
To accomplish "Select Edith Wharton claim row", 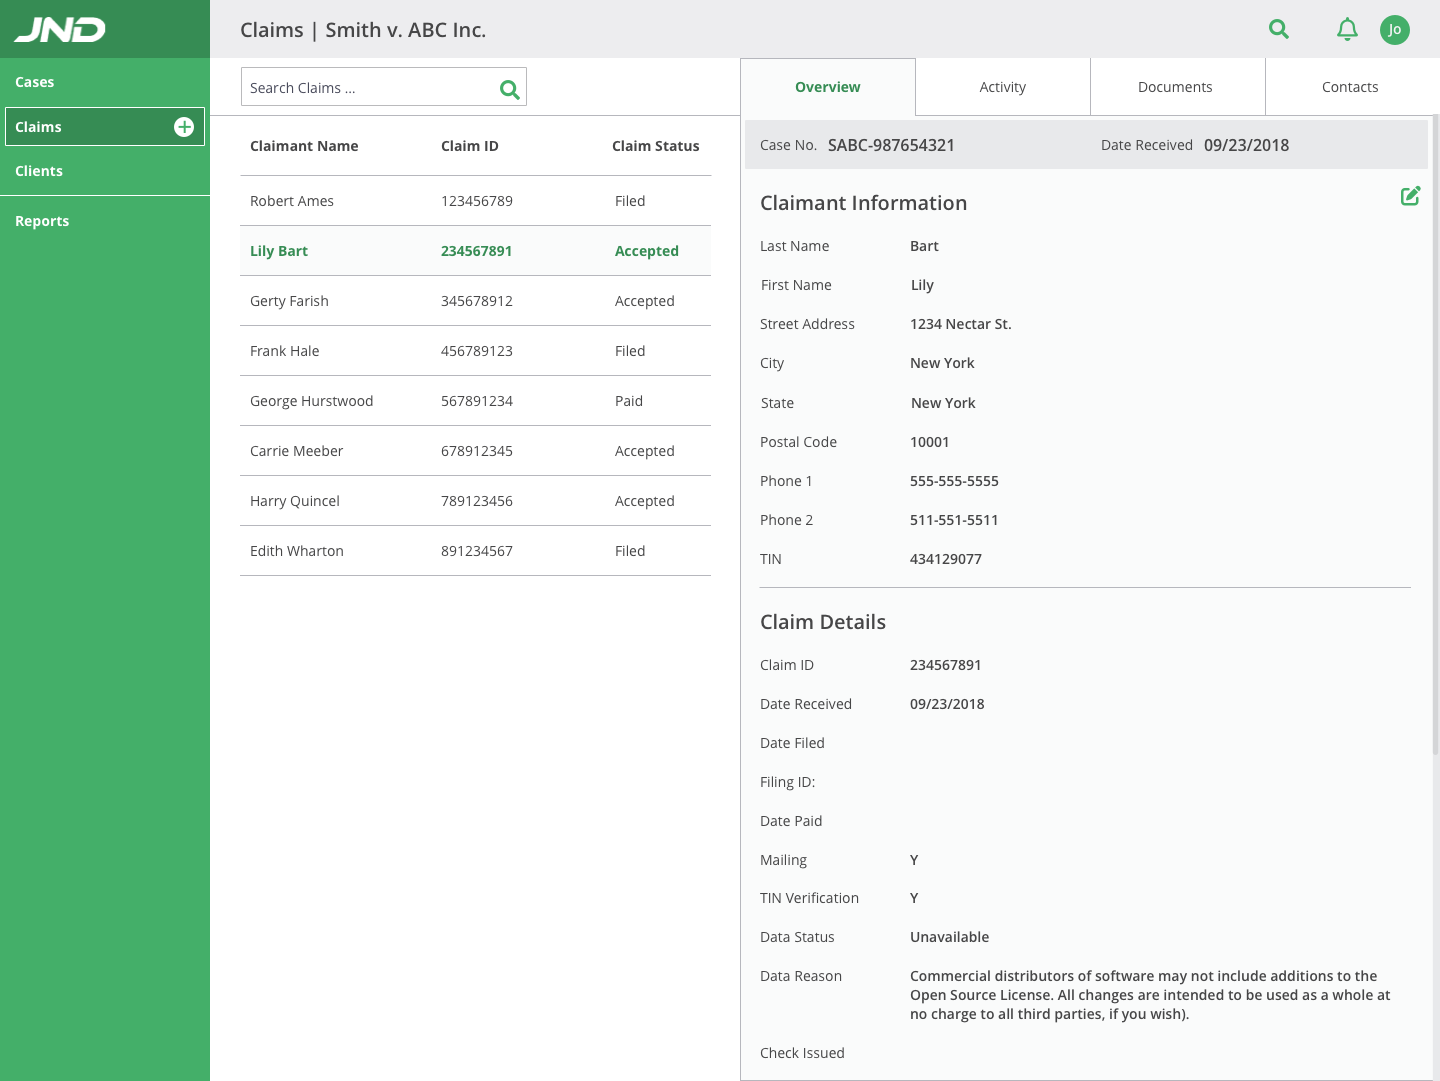I will pyautogui.click(x=475, y=551).
